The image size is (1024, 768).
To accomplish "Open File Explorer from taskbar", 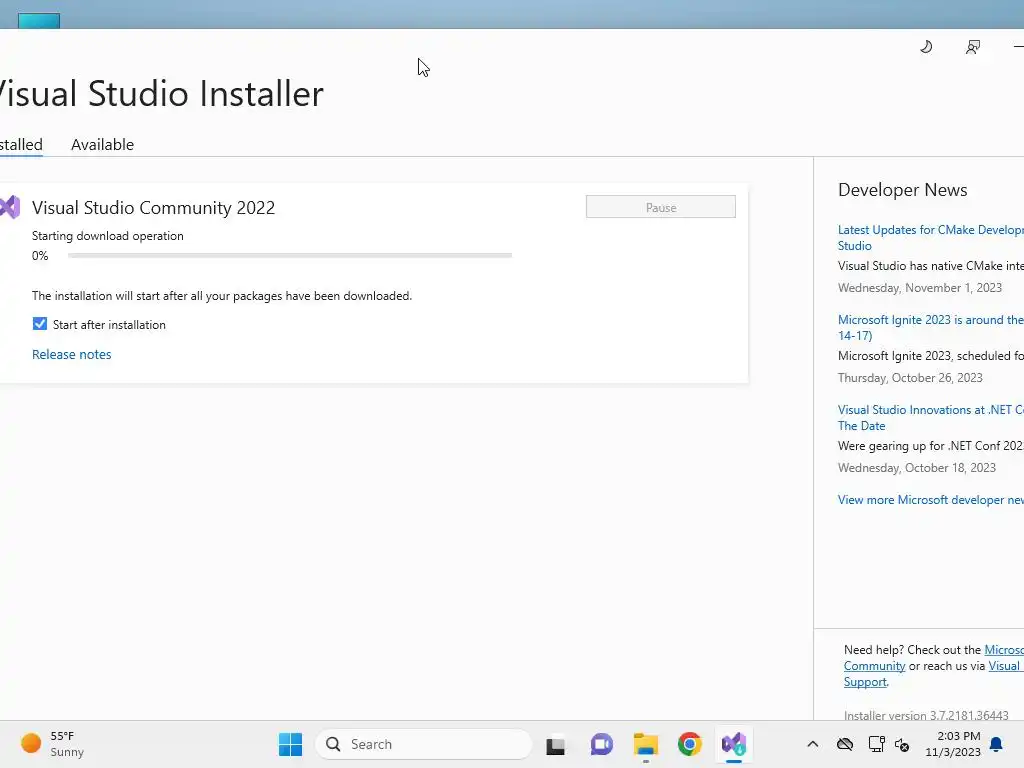I will pyautogui.click(x=645, y=744).
